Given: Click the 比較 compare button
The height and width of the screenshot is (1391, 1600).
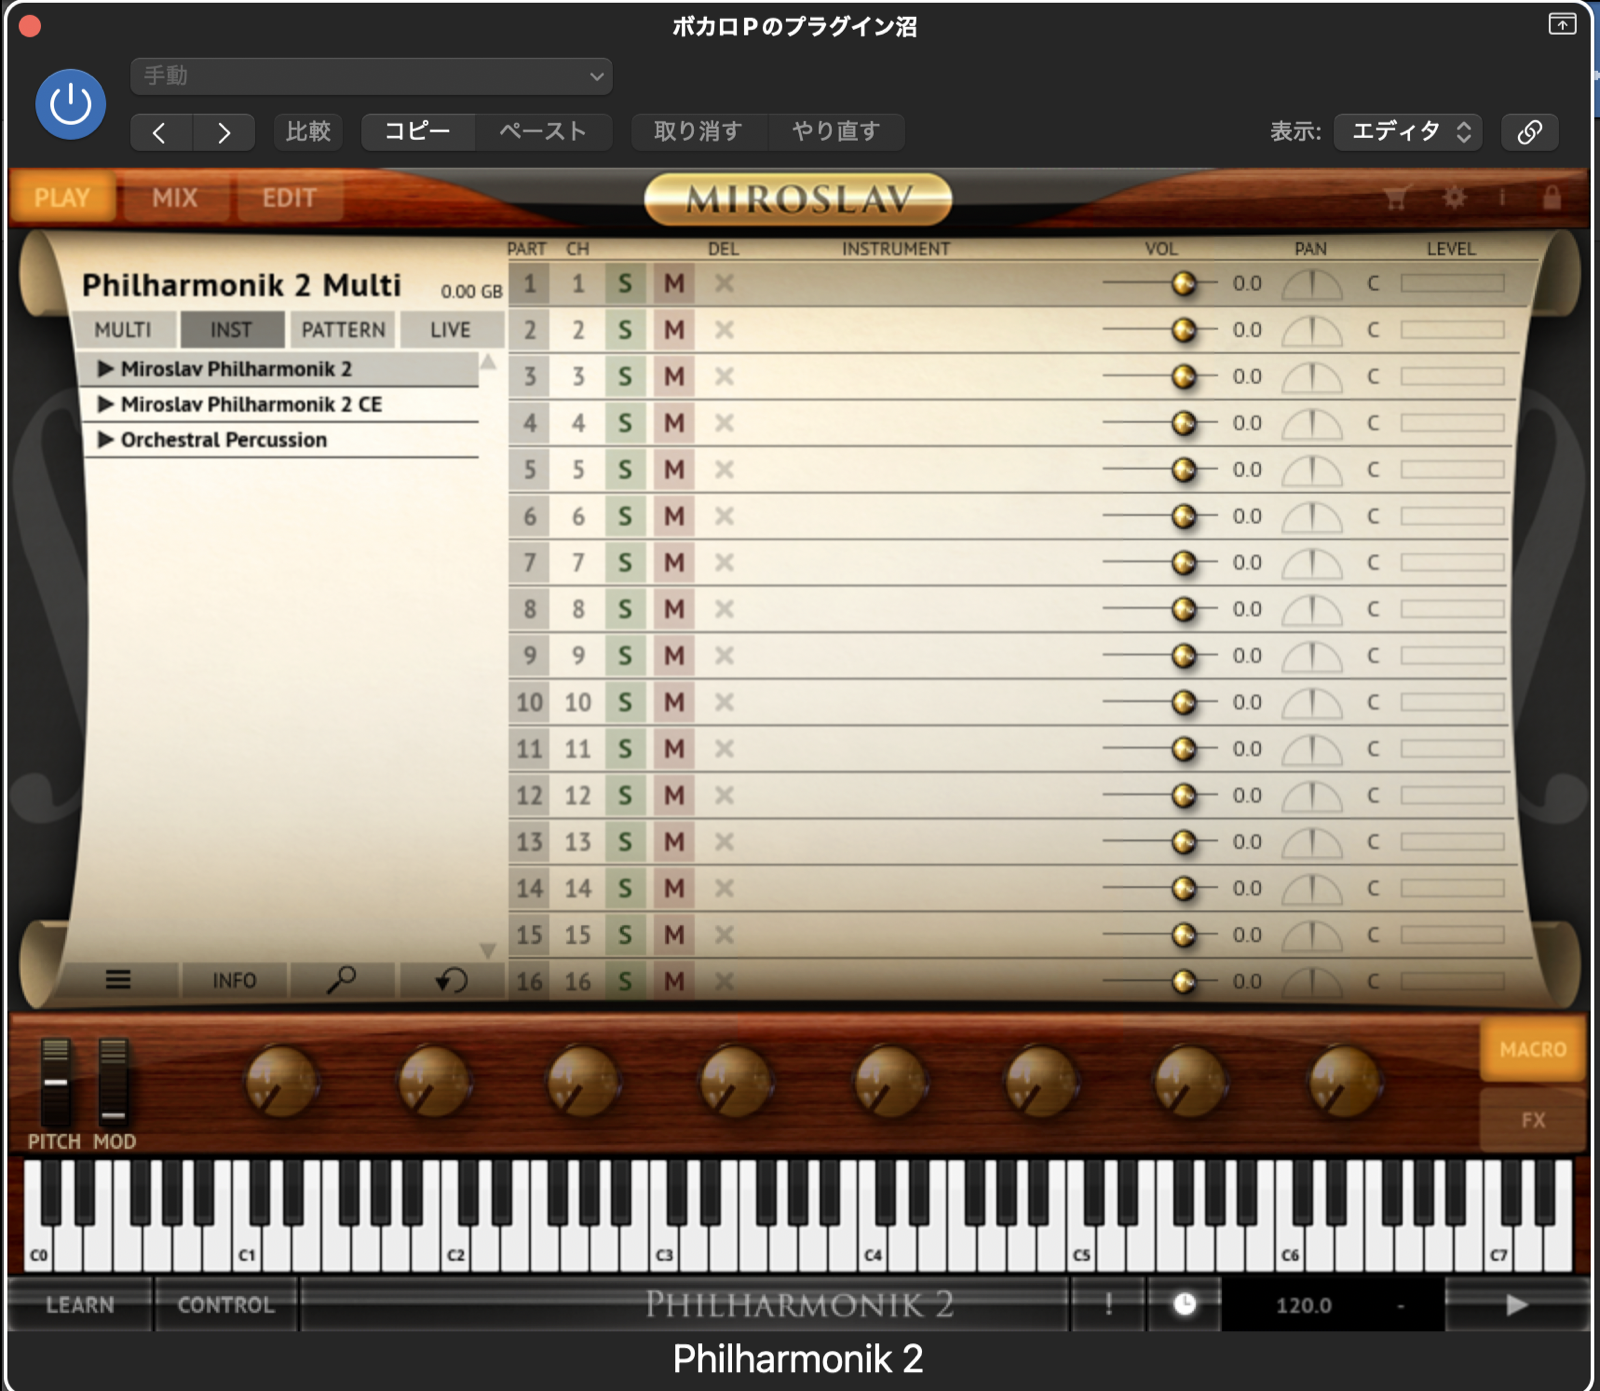Looking at the screenshot, I should pyautogui.click(x=308, y=132).
